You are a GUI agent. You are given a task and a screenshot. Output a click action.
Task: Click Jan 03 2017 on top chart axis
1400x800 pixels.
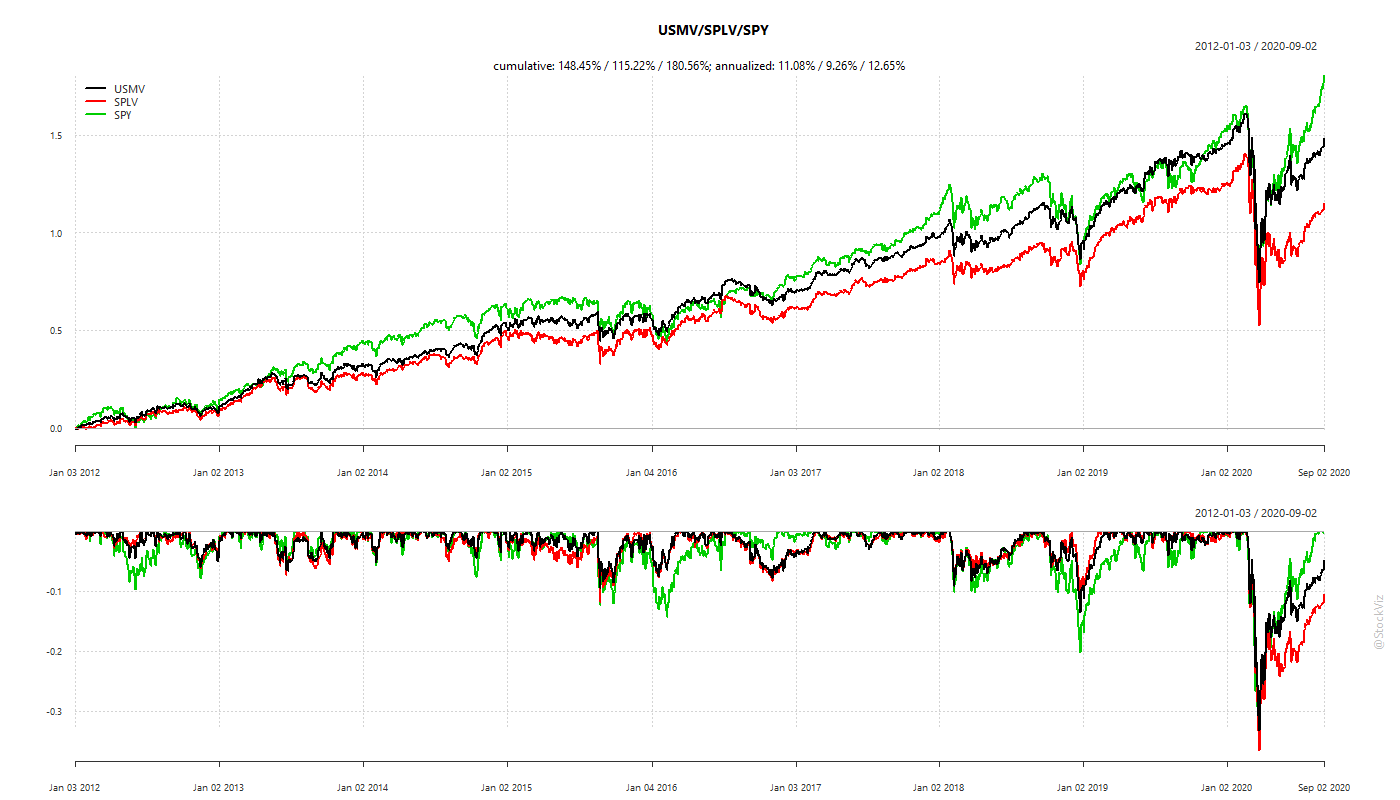click(x=796, y=473)
